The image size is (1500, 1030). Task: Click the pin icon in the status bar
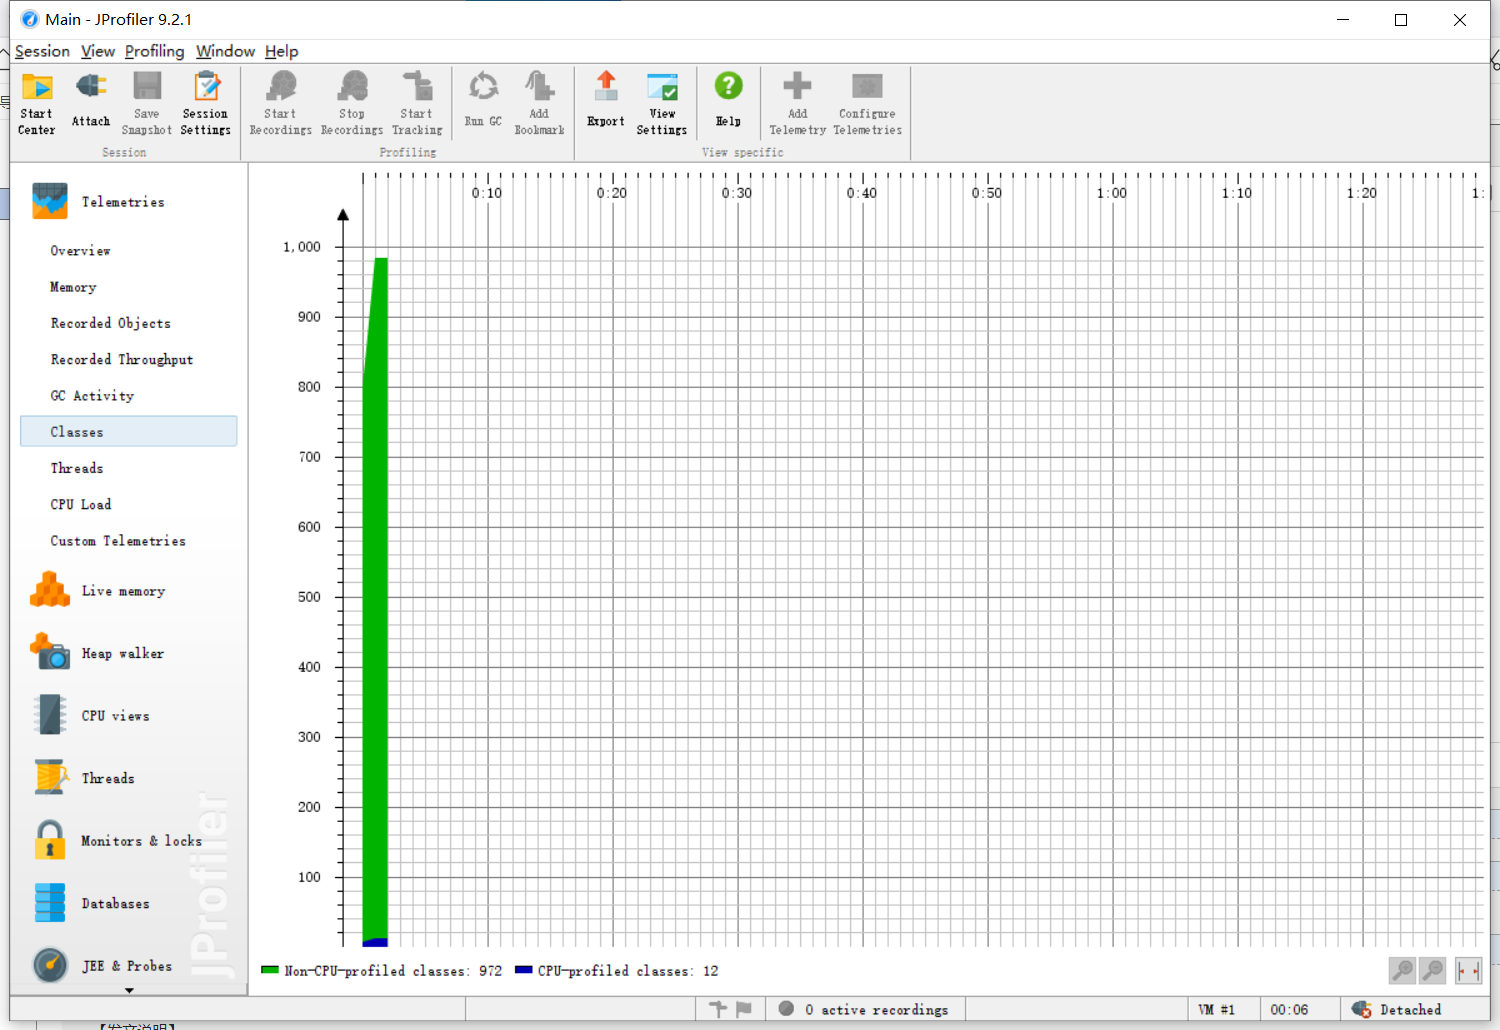[718, 1009]
